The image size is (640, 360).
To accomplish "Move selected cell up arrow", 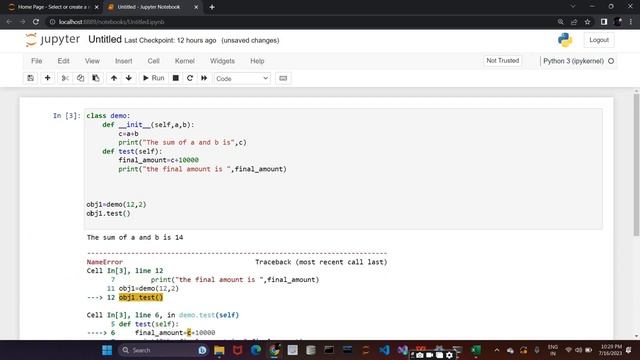I will pos(114,78).
